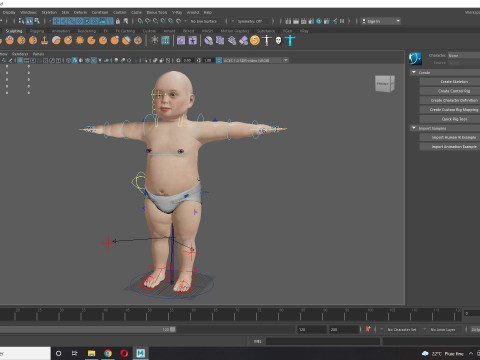Image resolution: width=480 pixels, height=360 pixels.
Task: Open the HumanIK Character dropdown
Action: pyautogui.click(x=464, y=56)
